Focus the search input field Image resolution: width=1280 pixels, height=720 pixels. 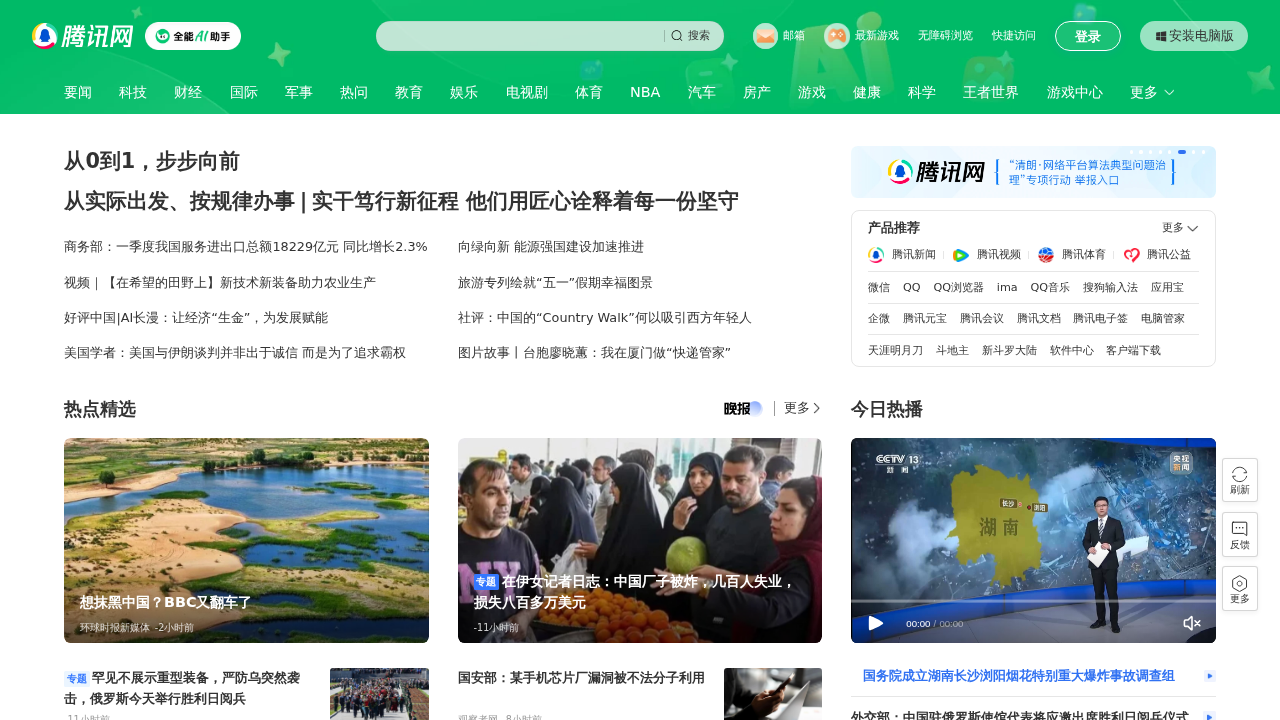(520, 36)
